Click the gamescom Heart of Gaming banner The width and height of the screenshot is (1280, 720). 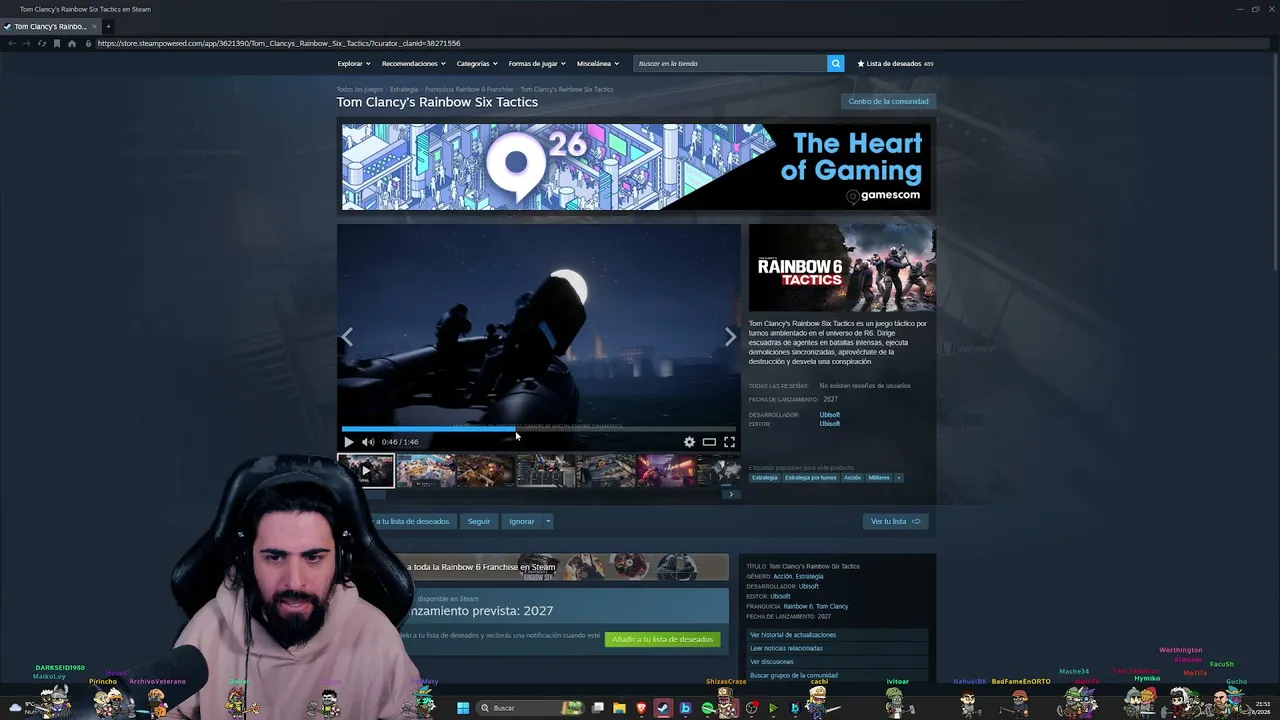pyautogui.click(x=636, y=167)
